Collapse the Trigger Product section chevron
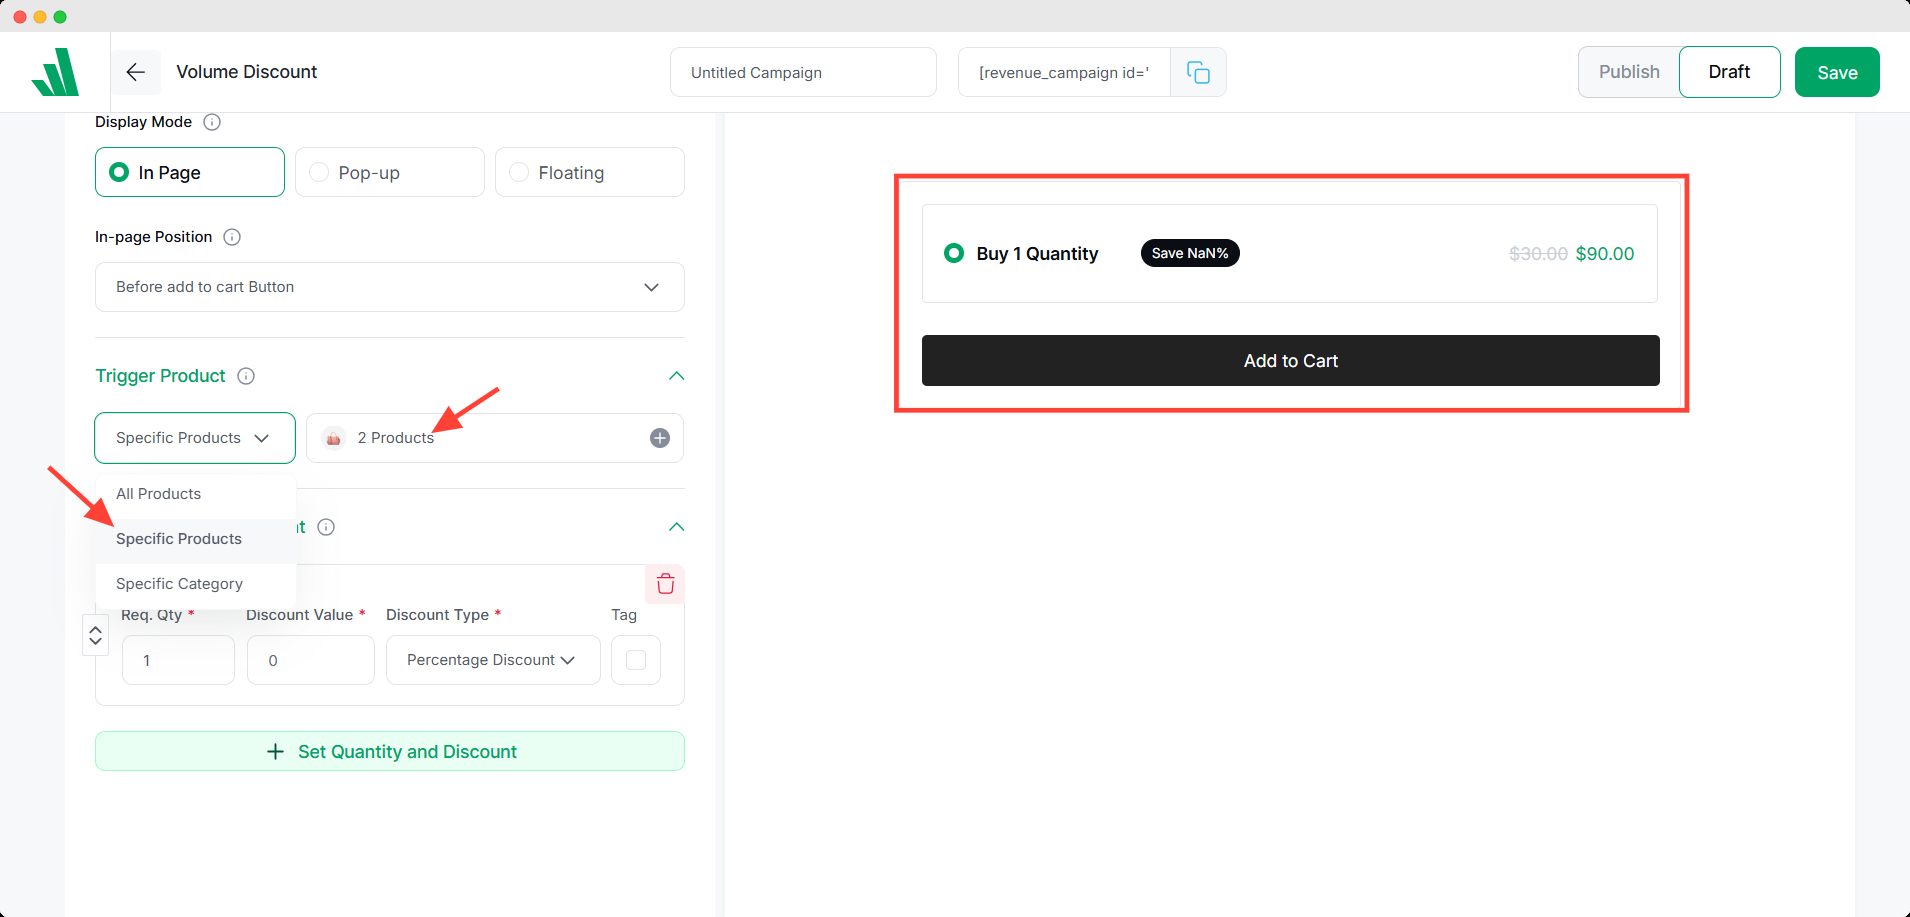The width and height of the screenshot is (1910, 917). 676,376
